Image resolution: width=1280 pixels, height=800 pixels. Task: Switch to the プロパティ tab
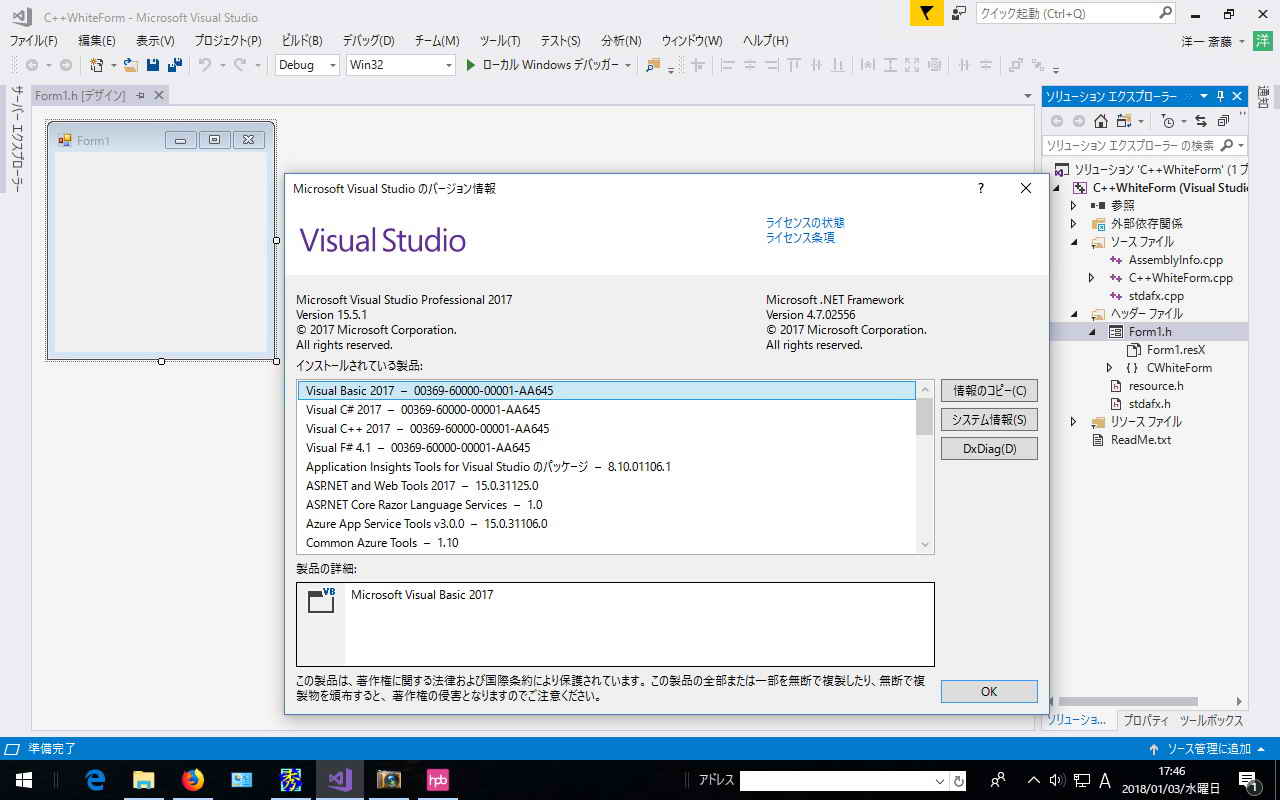click(1146, 720)
